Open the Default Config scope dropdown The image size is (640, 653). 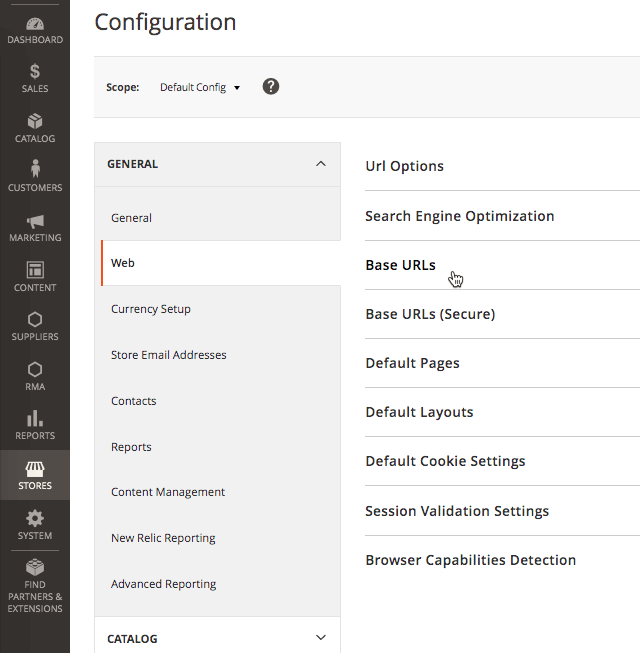200,88
